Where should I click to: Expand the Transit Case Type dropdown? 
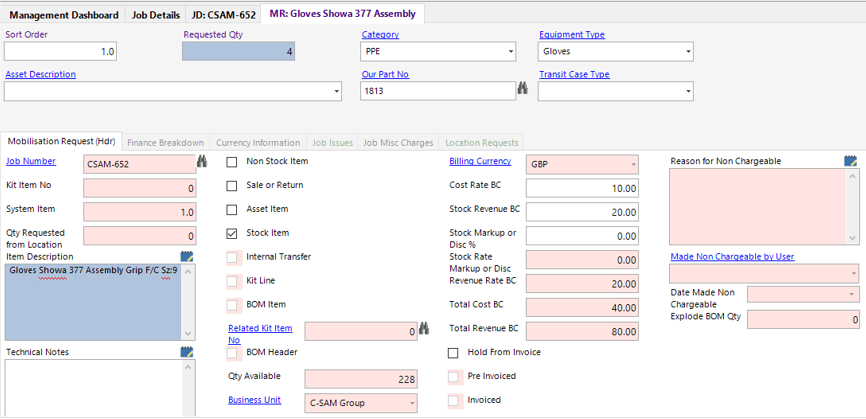coord(687,91)
